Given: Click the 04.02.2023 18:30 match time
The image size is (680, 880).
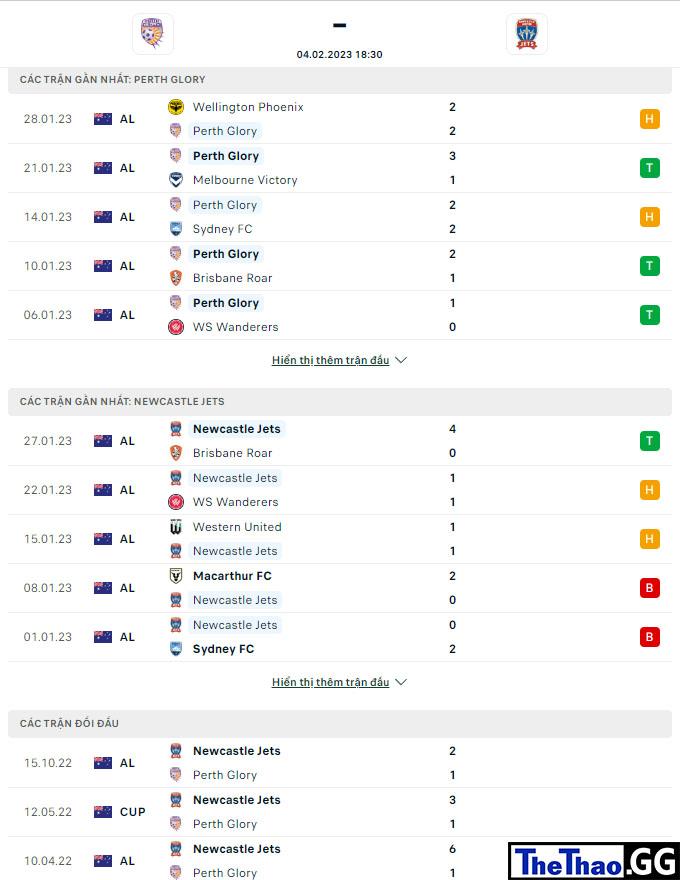Looking at the screenshot, I should [x=339, y=54].
